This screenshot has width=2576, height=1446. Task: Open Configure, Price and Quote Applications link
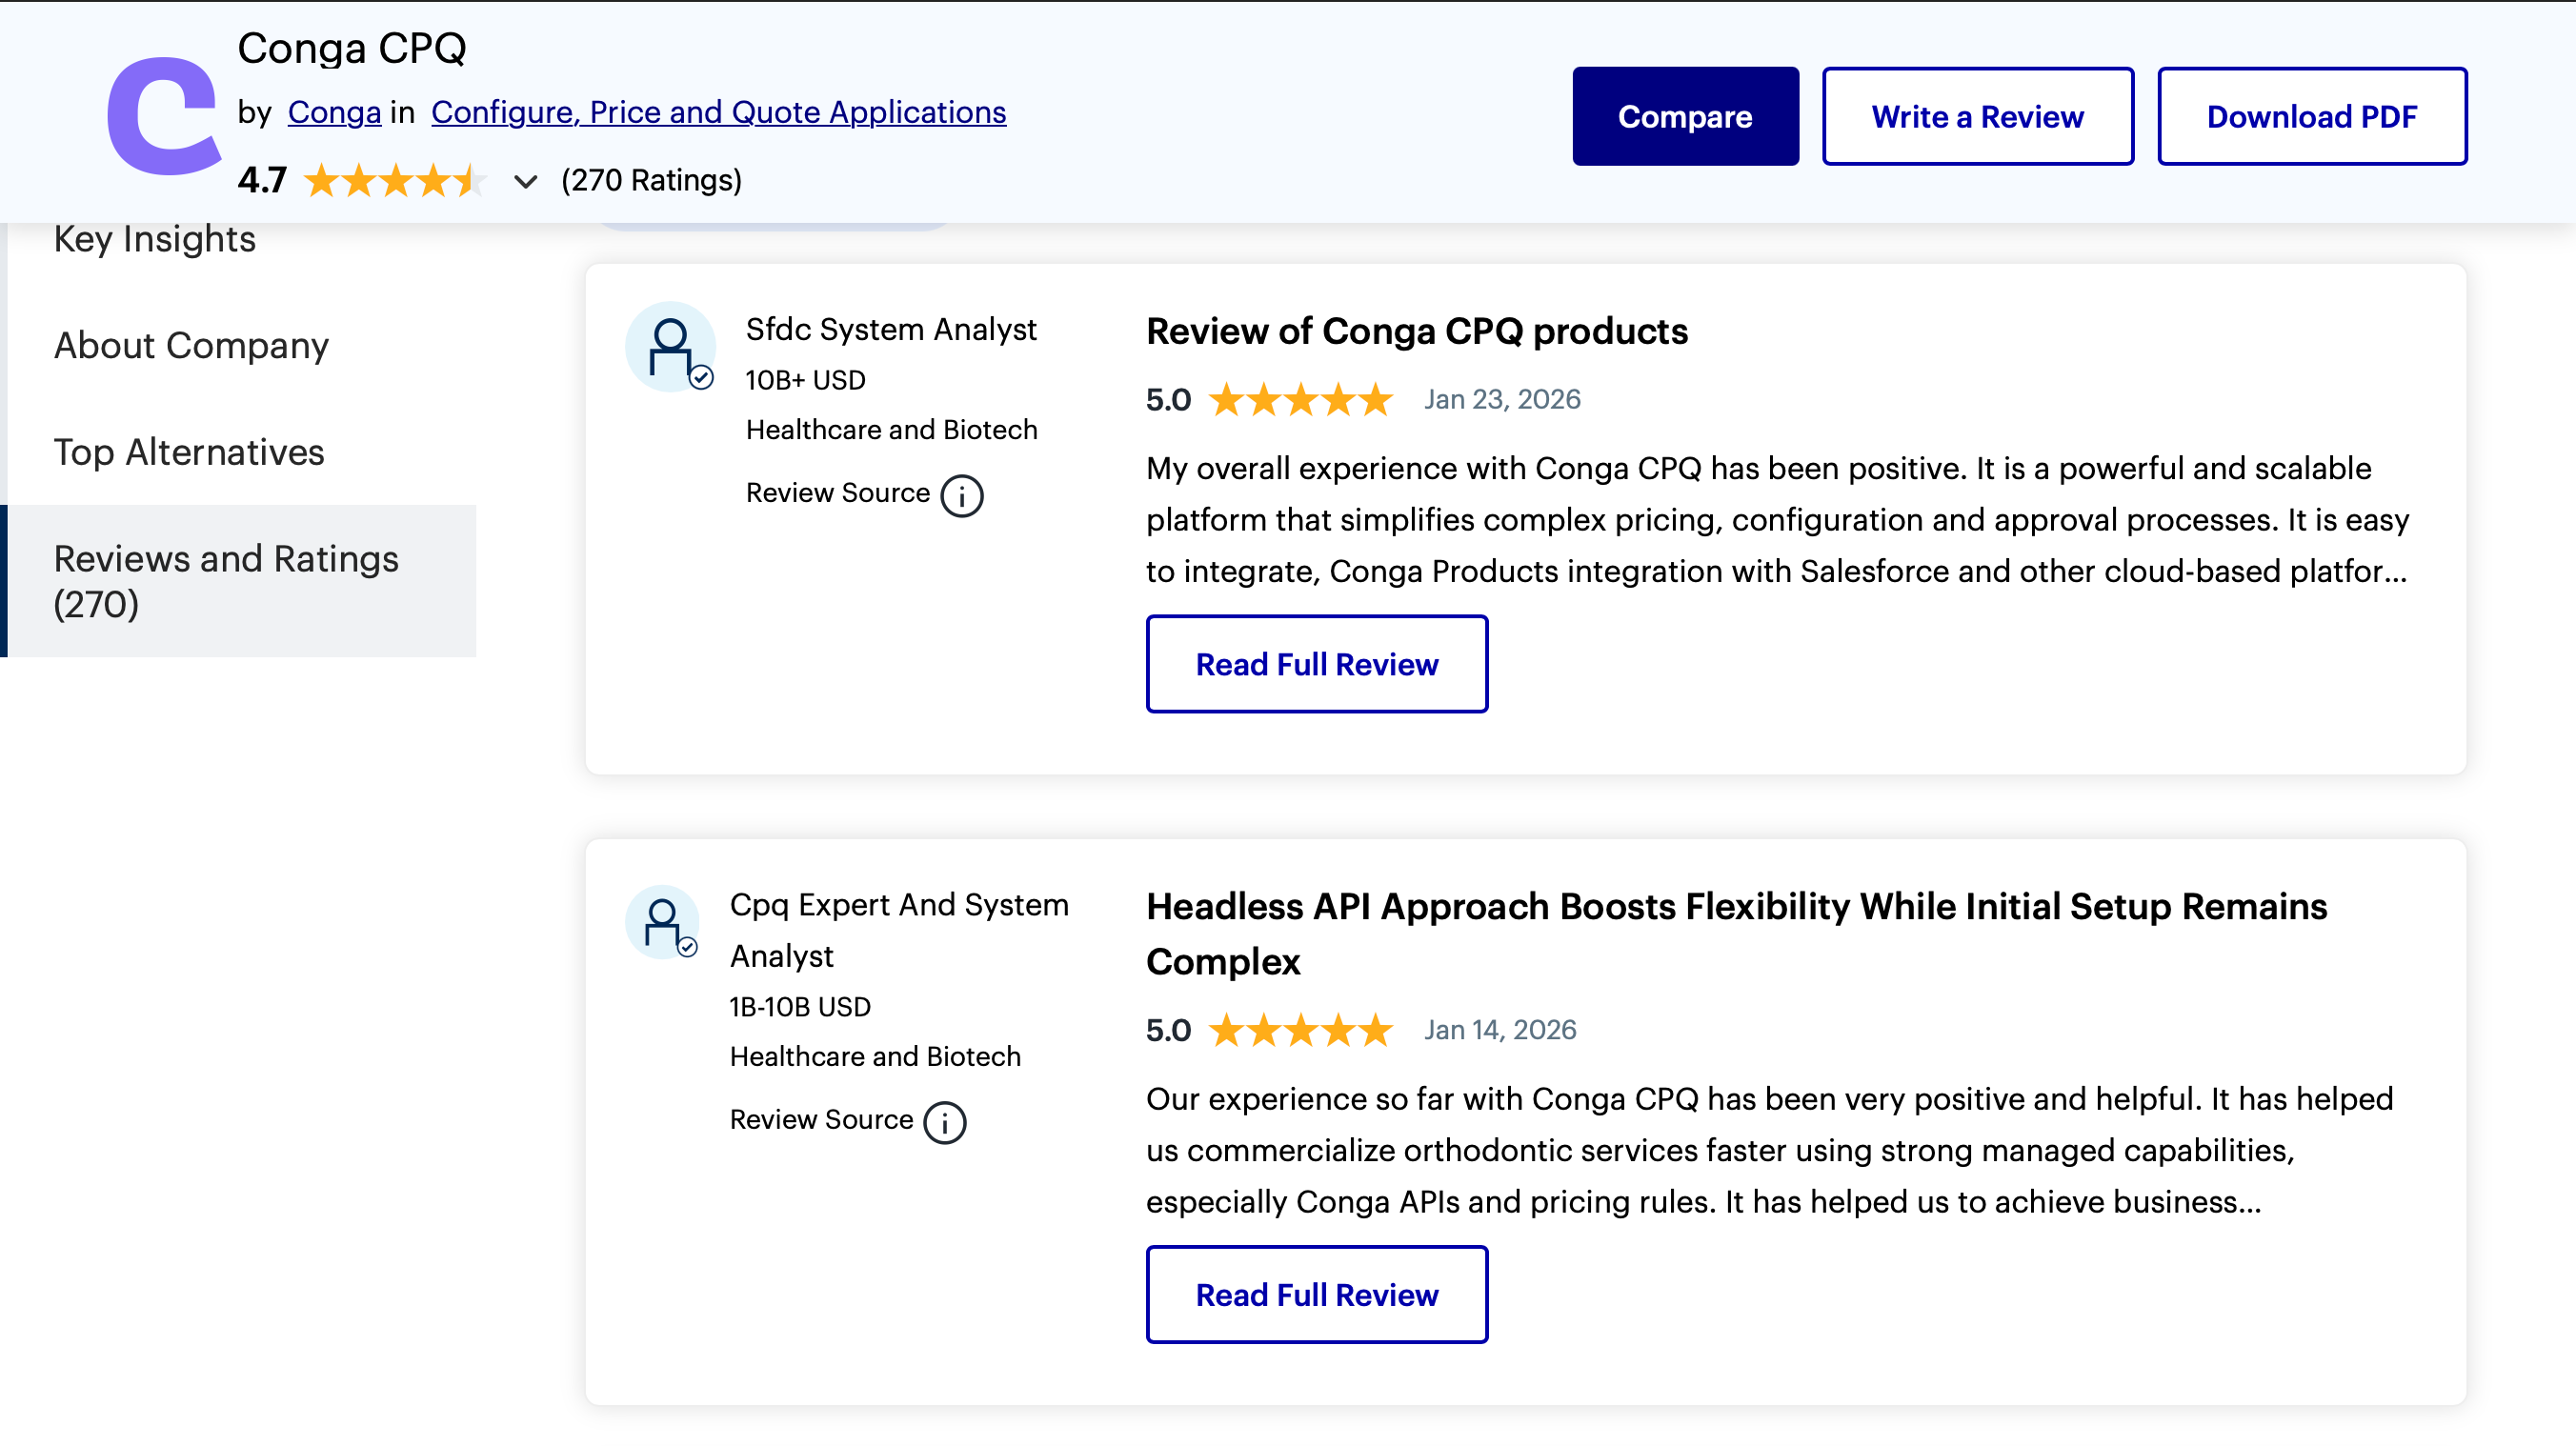click(x=718, y=112)
